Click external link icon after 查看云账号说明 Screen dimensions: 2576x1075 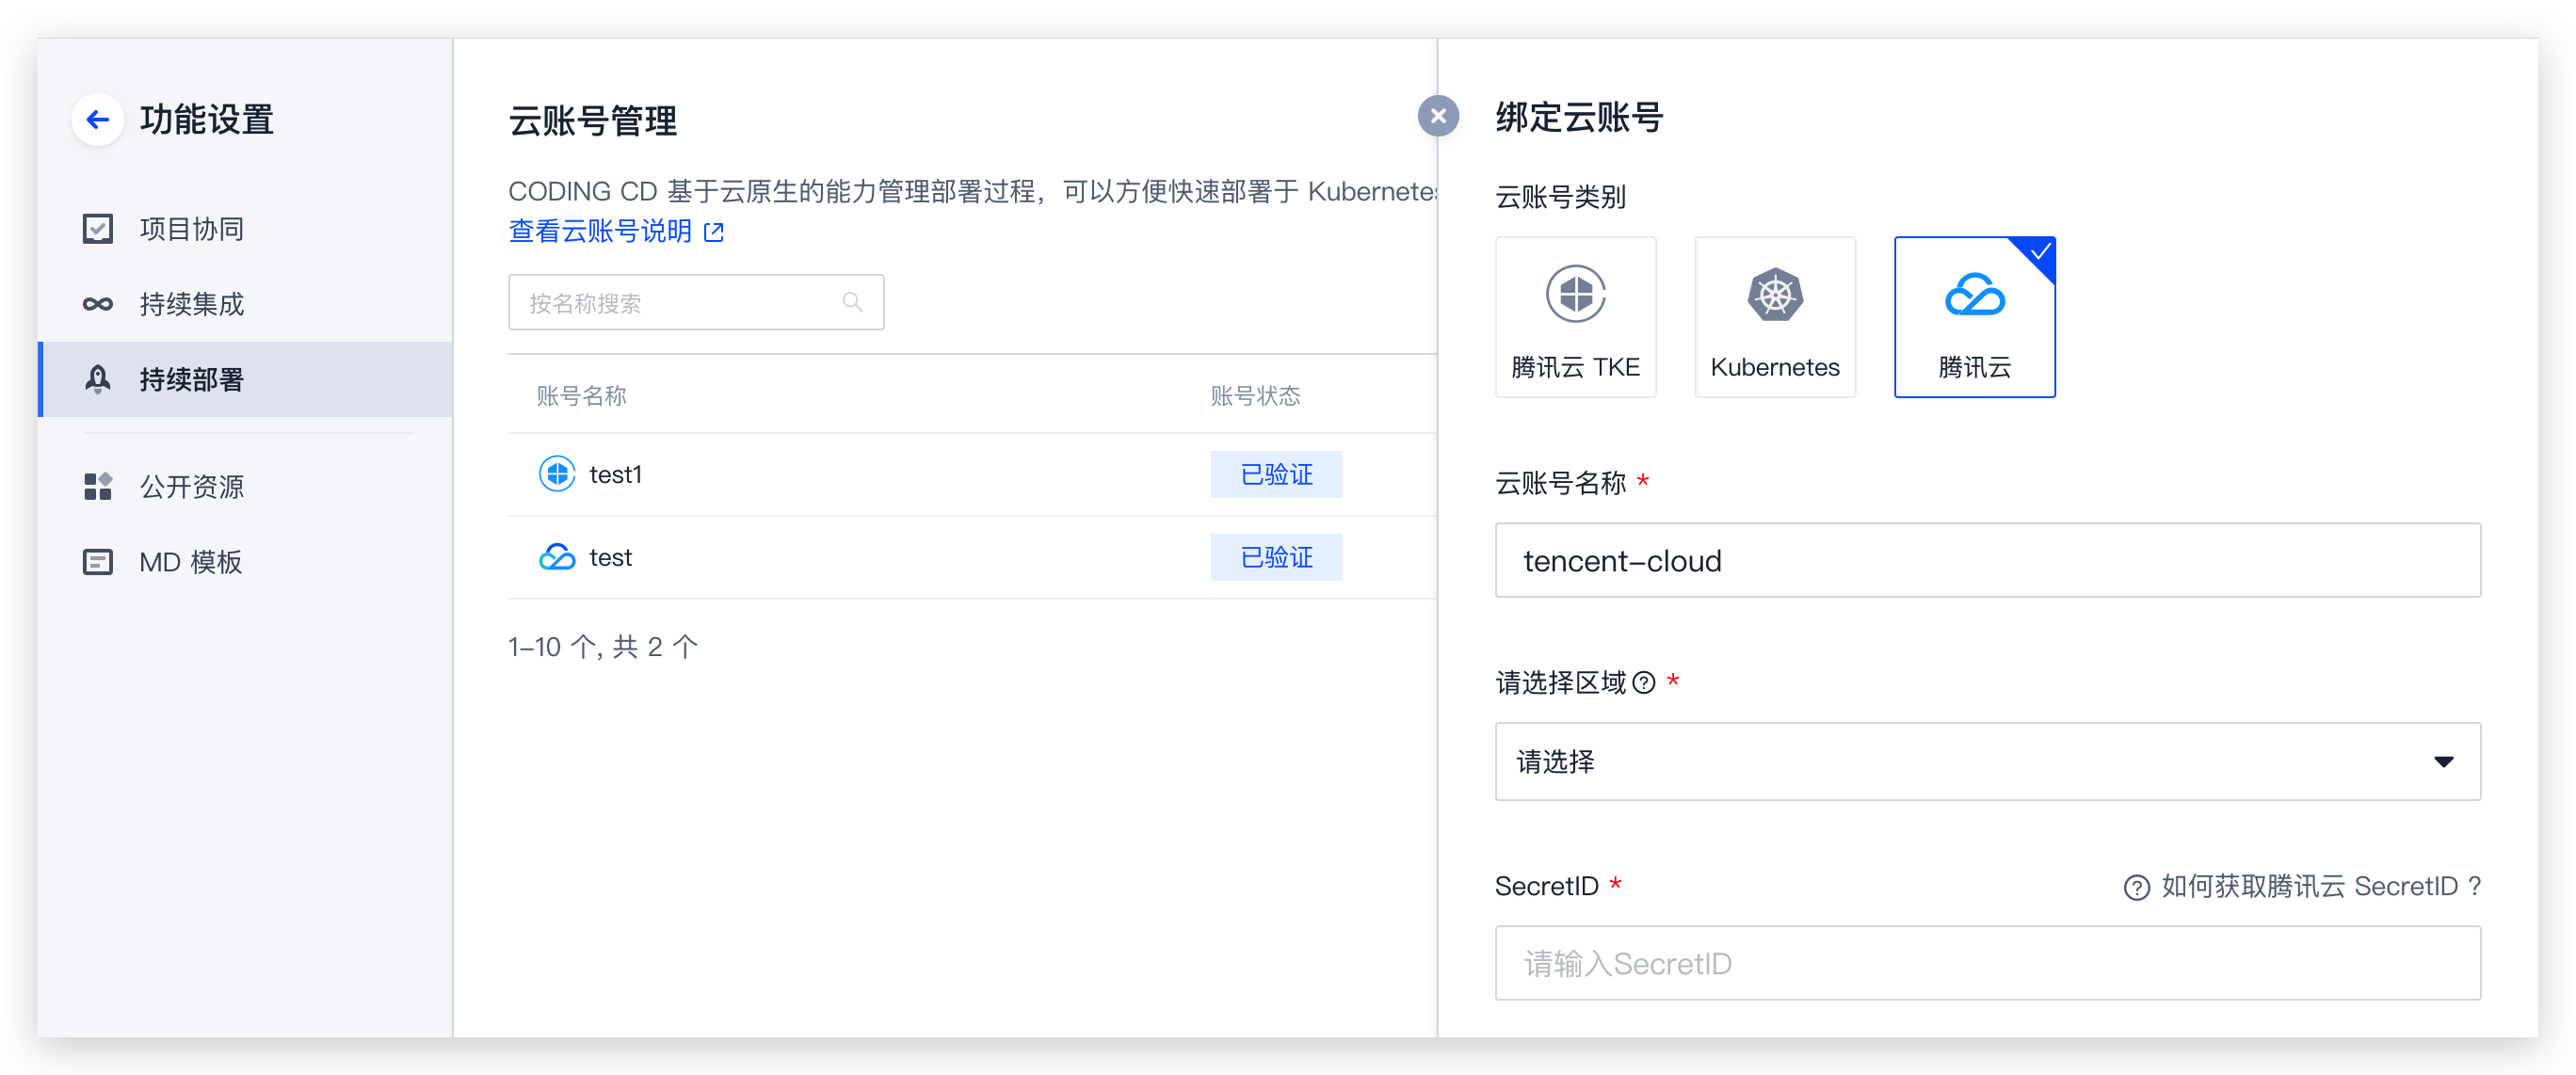(714, 233)
